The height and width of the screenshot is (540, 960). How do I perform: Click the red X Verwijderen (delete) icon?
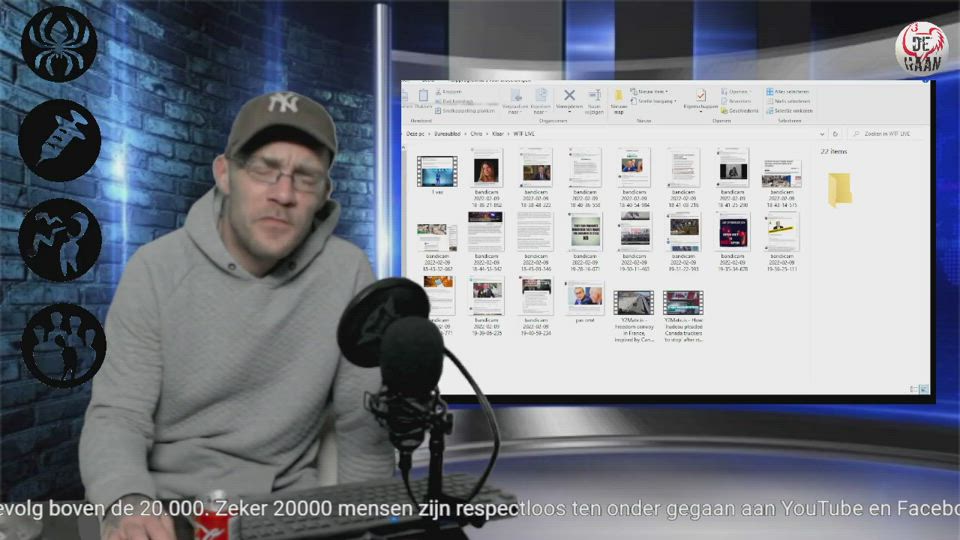pyautogui.click(x=569, y=96)
